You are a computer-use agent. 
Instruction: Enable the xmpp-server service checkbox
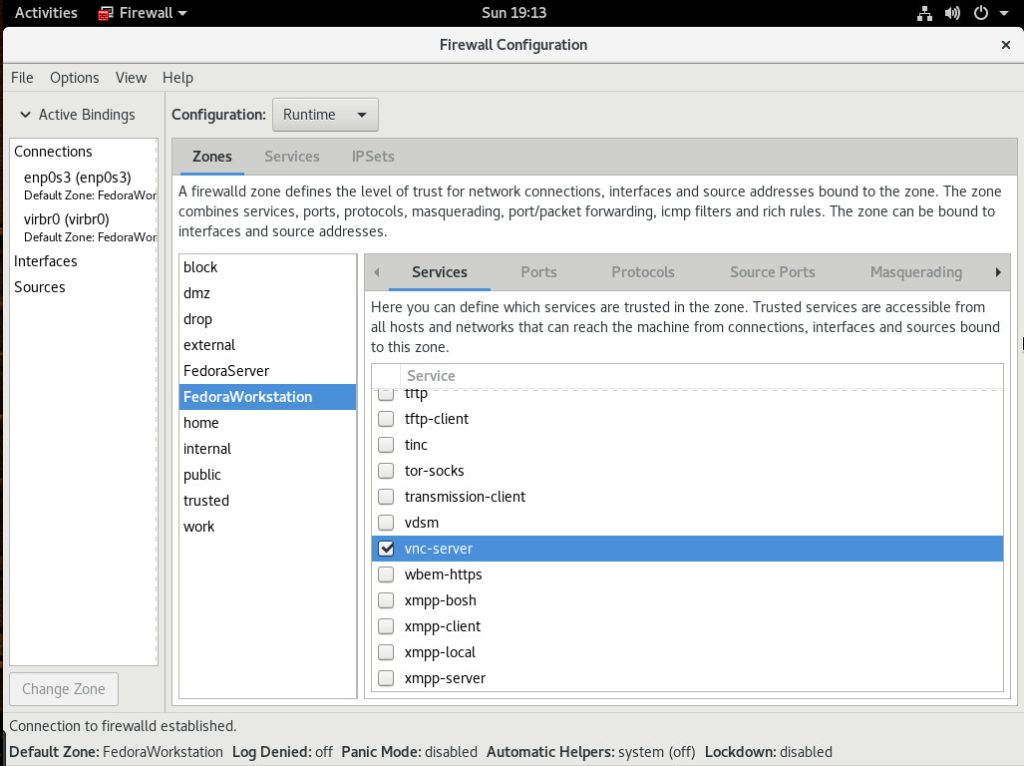point(386,679)
